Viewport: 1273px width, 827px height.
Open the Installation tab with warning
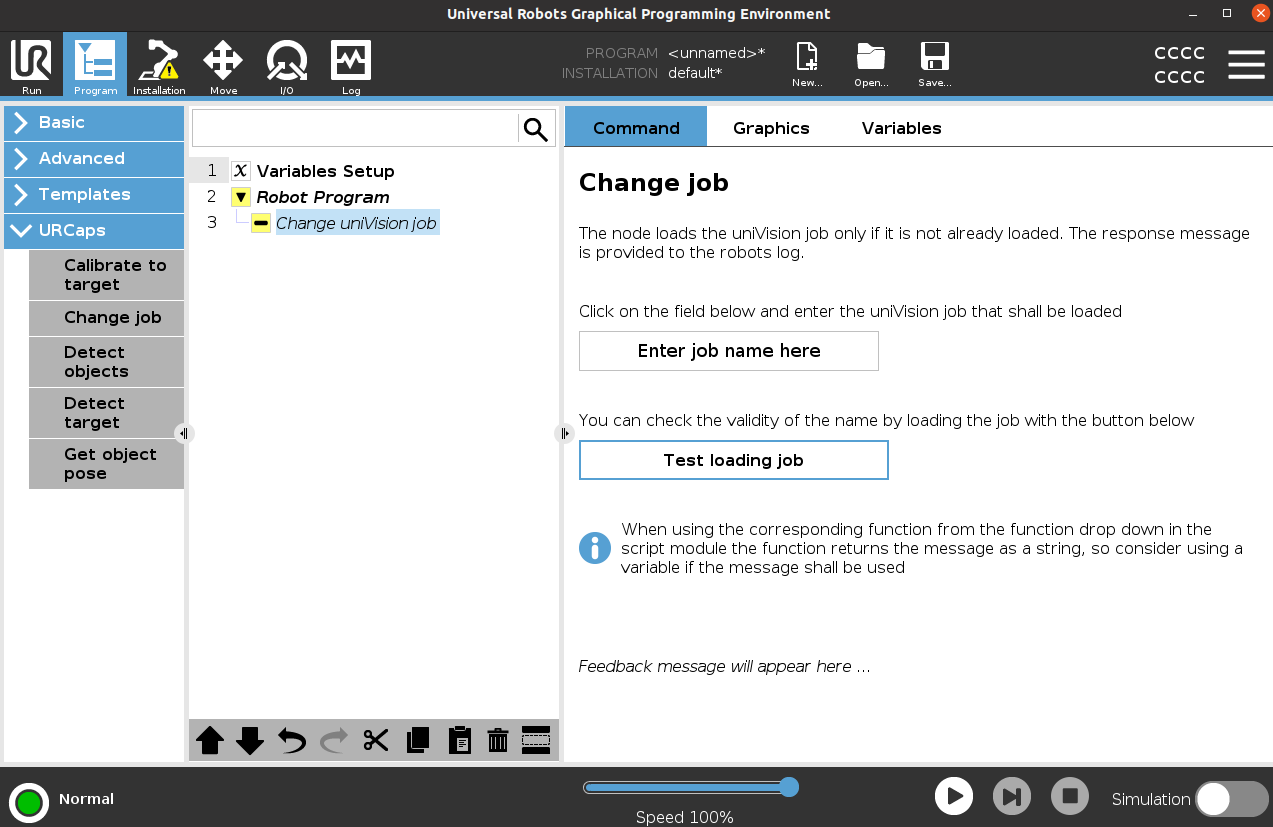coord(159,66)
